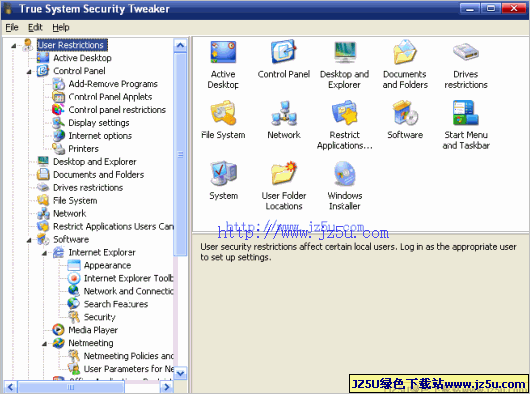Click the Display settings tree icon
Viewport: 530px width, 394px height.
58,123
